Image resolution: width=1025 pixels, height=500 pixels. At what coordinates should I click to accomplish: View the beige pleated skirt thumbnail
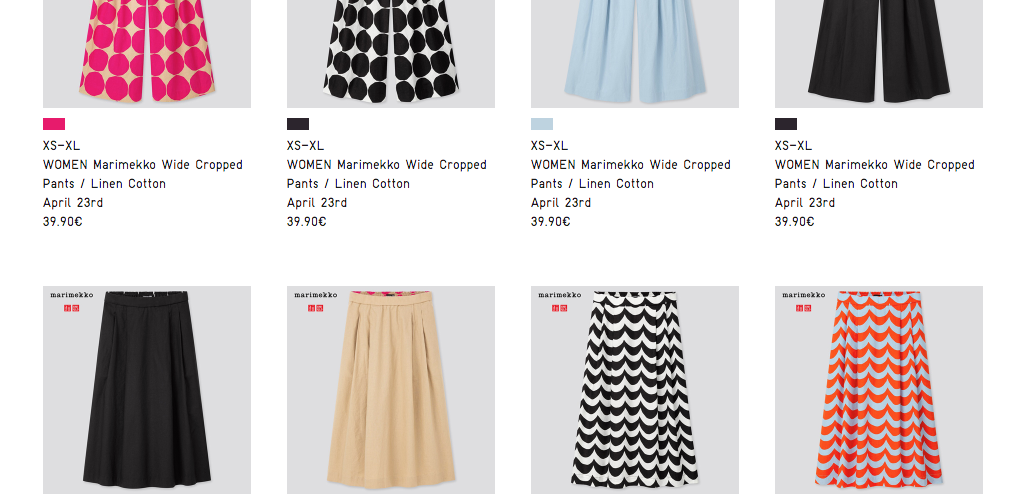click(390, 390)
